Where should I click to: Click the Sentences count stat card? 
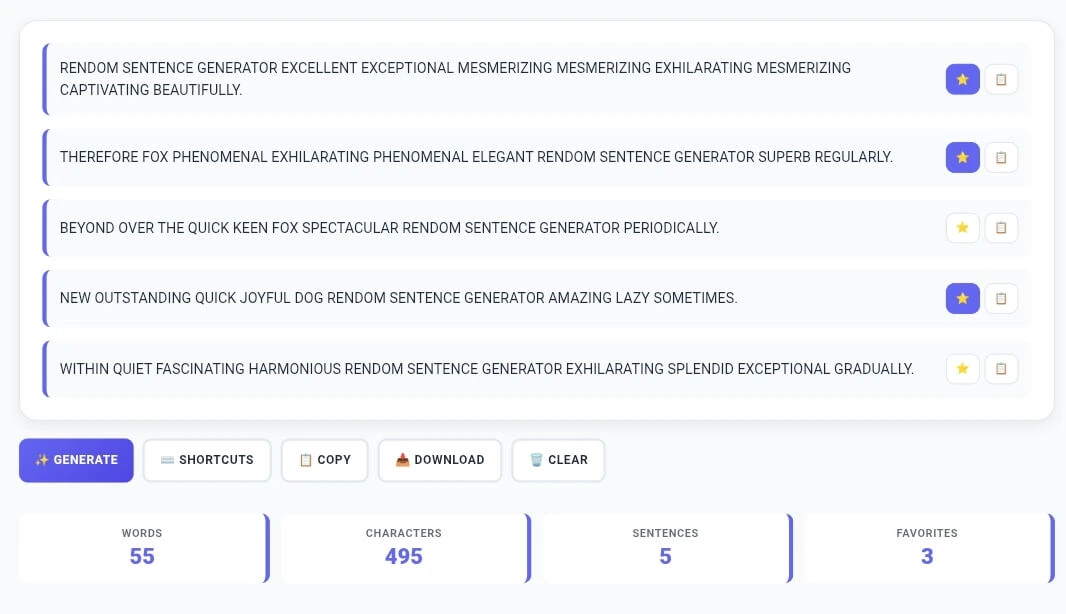pos(665,548)
